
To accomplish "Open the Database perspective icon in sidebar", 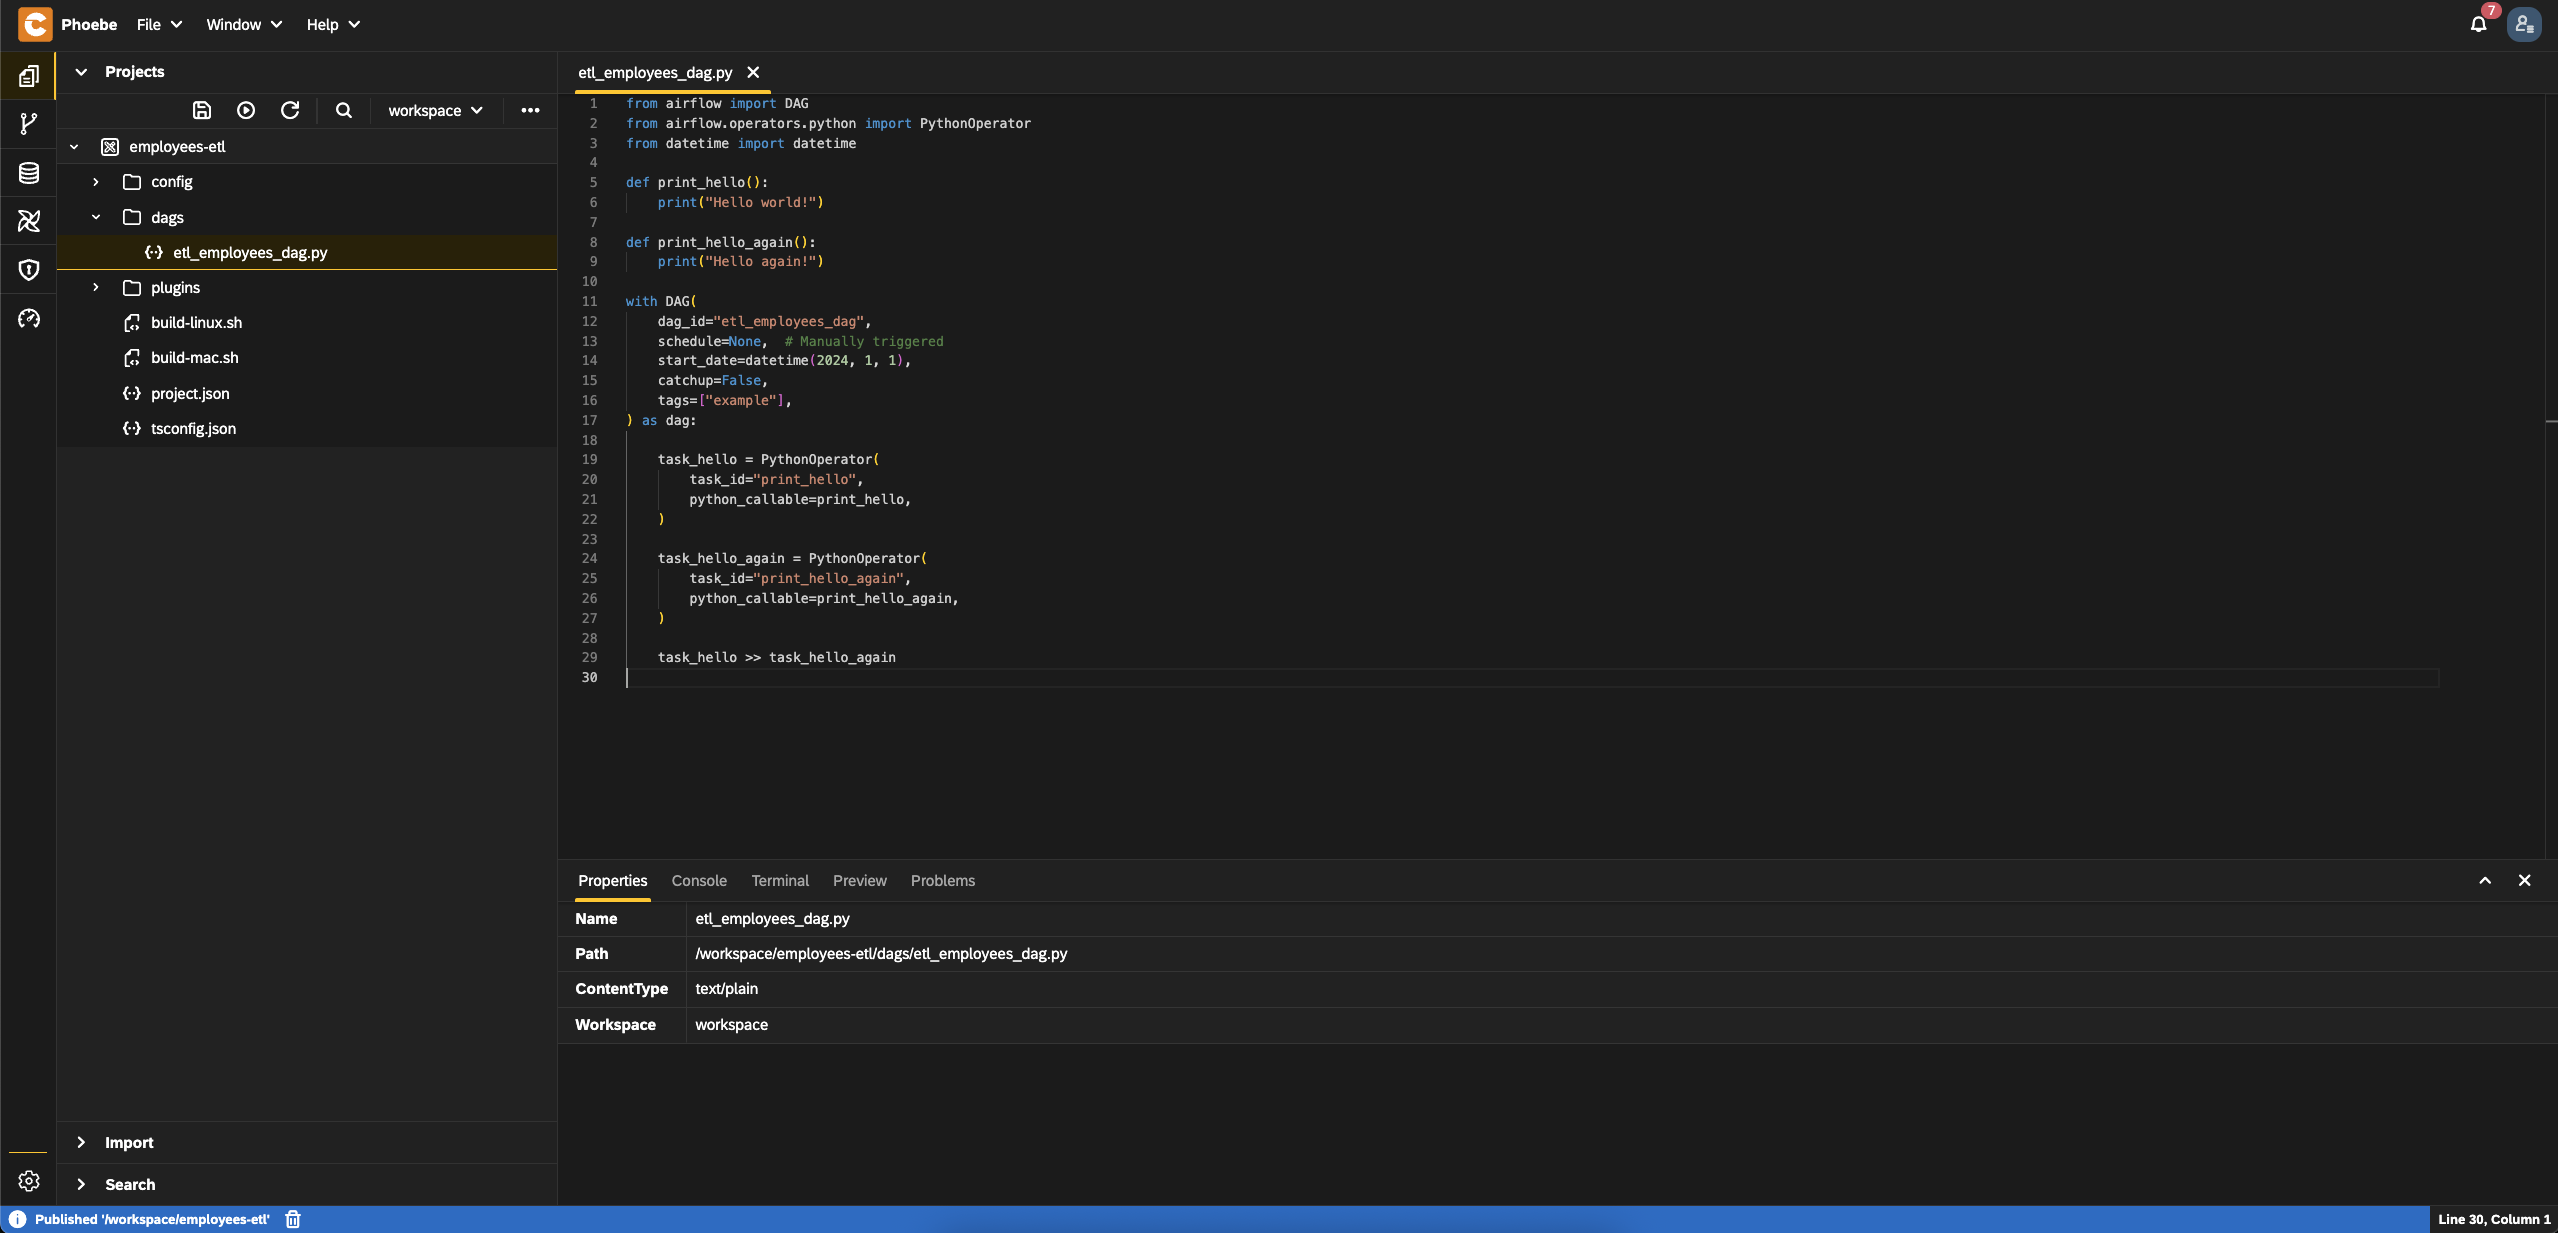I will pos(29,173).
